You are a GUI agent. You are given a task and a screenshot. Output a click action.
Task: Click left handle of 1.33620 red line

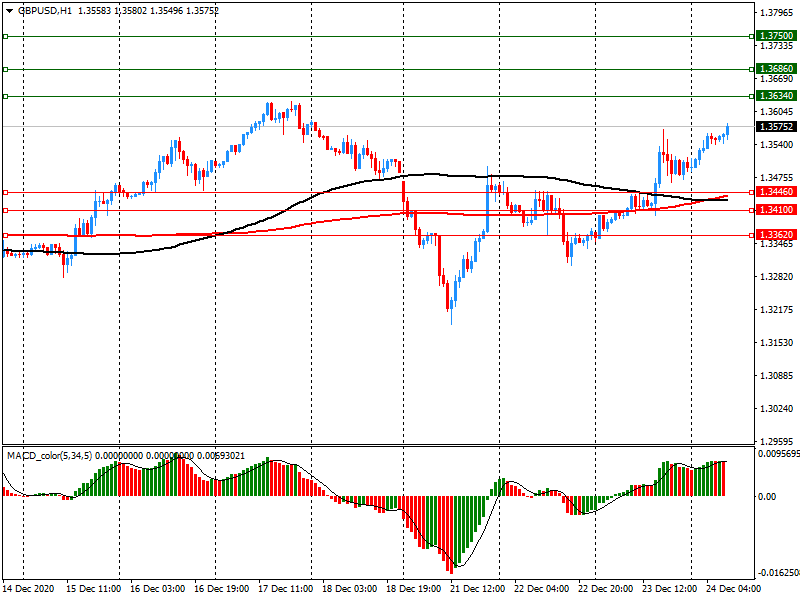tap(5, 235)
